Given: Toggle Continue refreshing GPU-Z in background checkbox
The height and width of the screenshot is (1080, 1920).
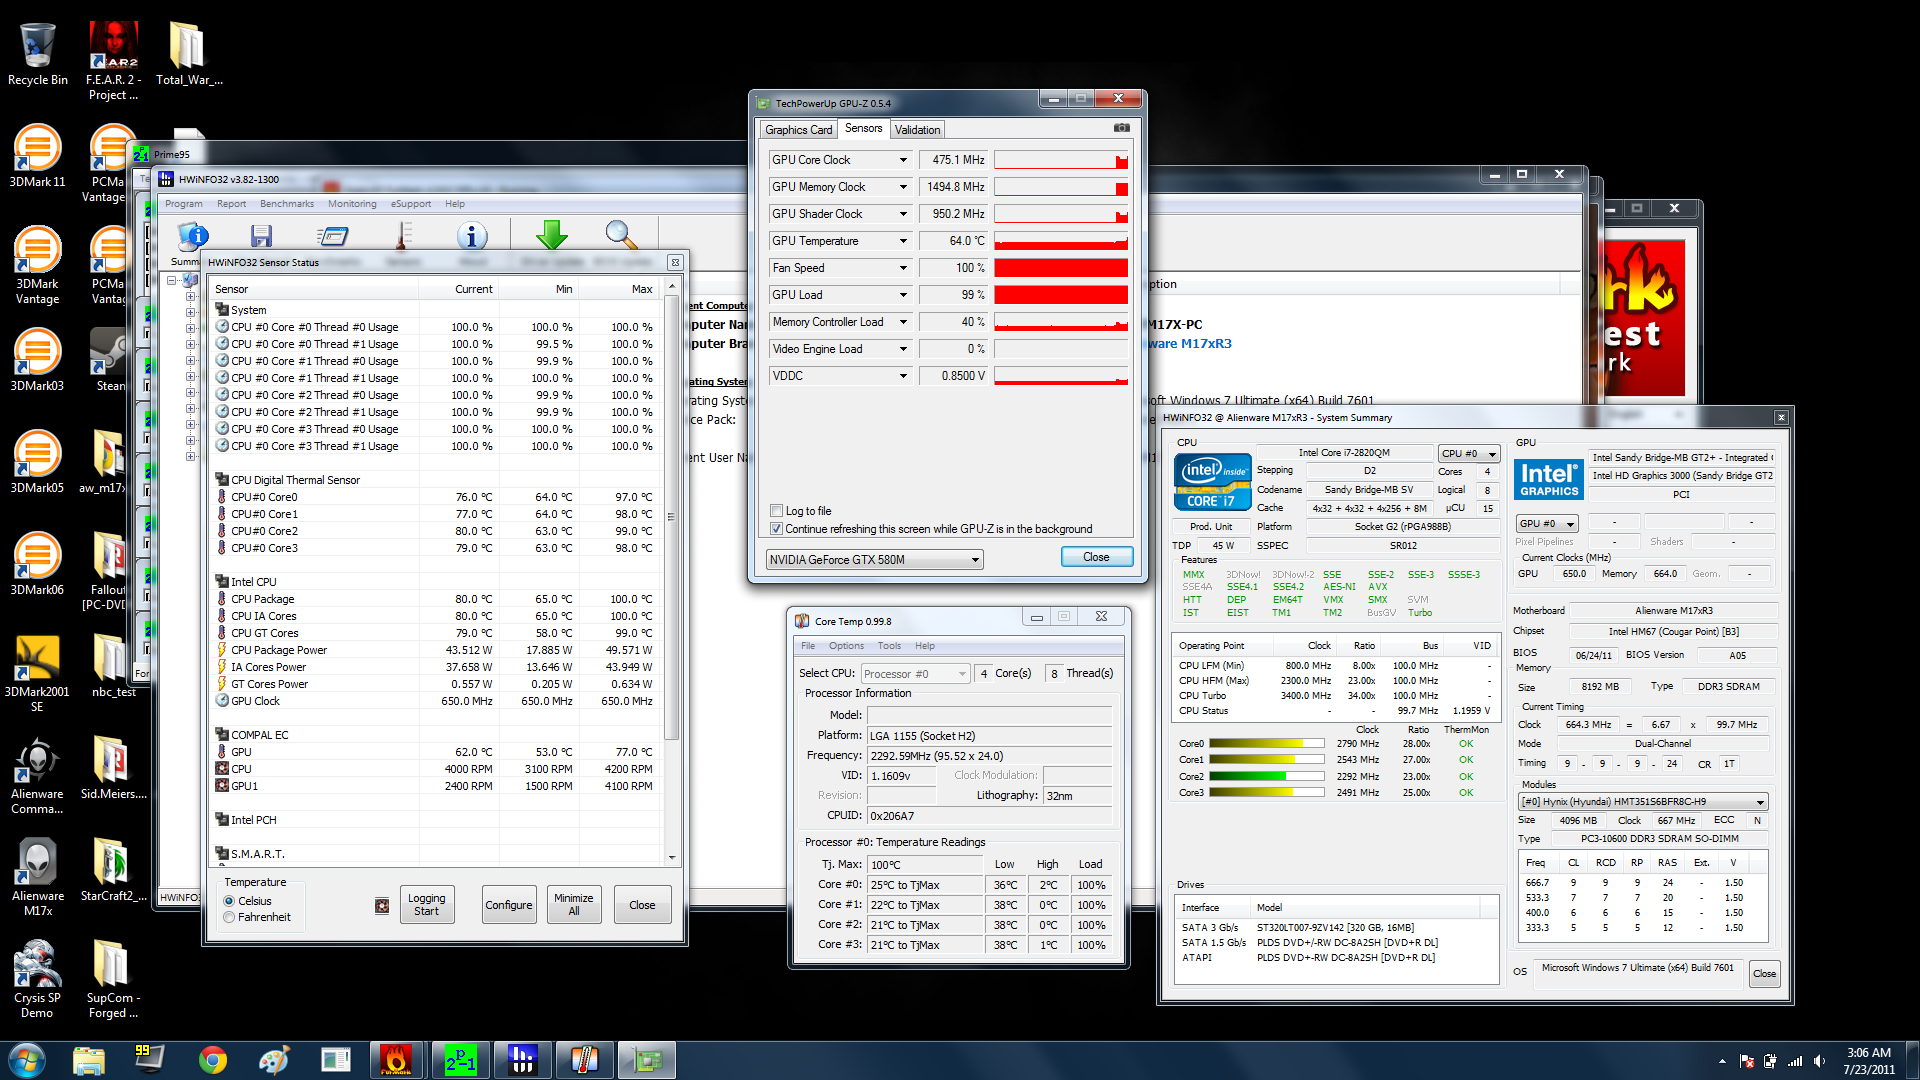Looking at the screenshot, I should (x=776, y=529).
